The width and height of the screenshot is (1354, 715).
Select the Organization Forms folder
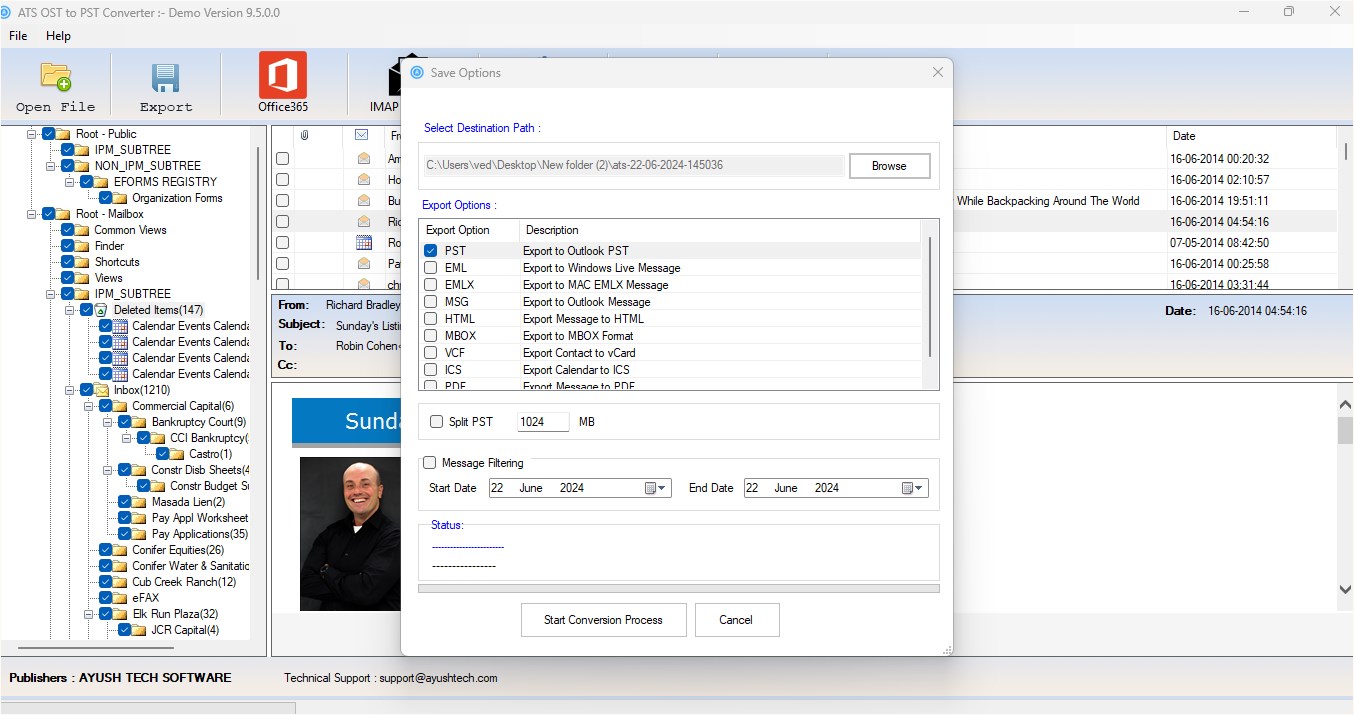pyautogui.click(x=177, y=198)
